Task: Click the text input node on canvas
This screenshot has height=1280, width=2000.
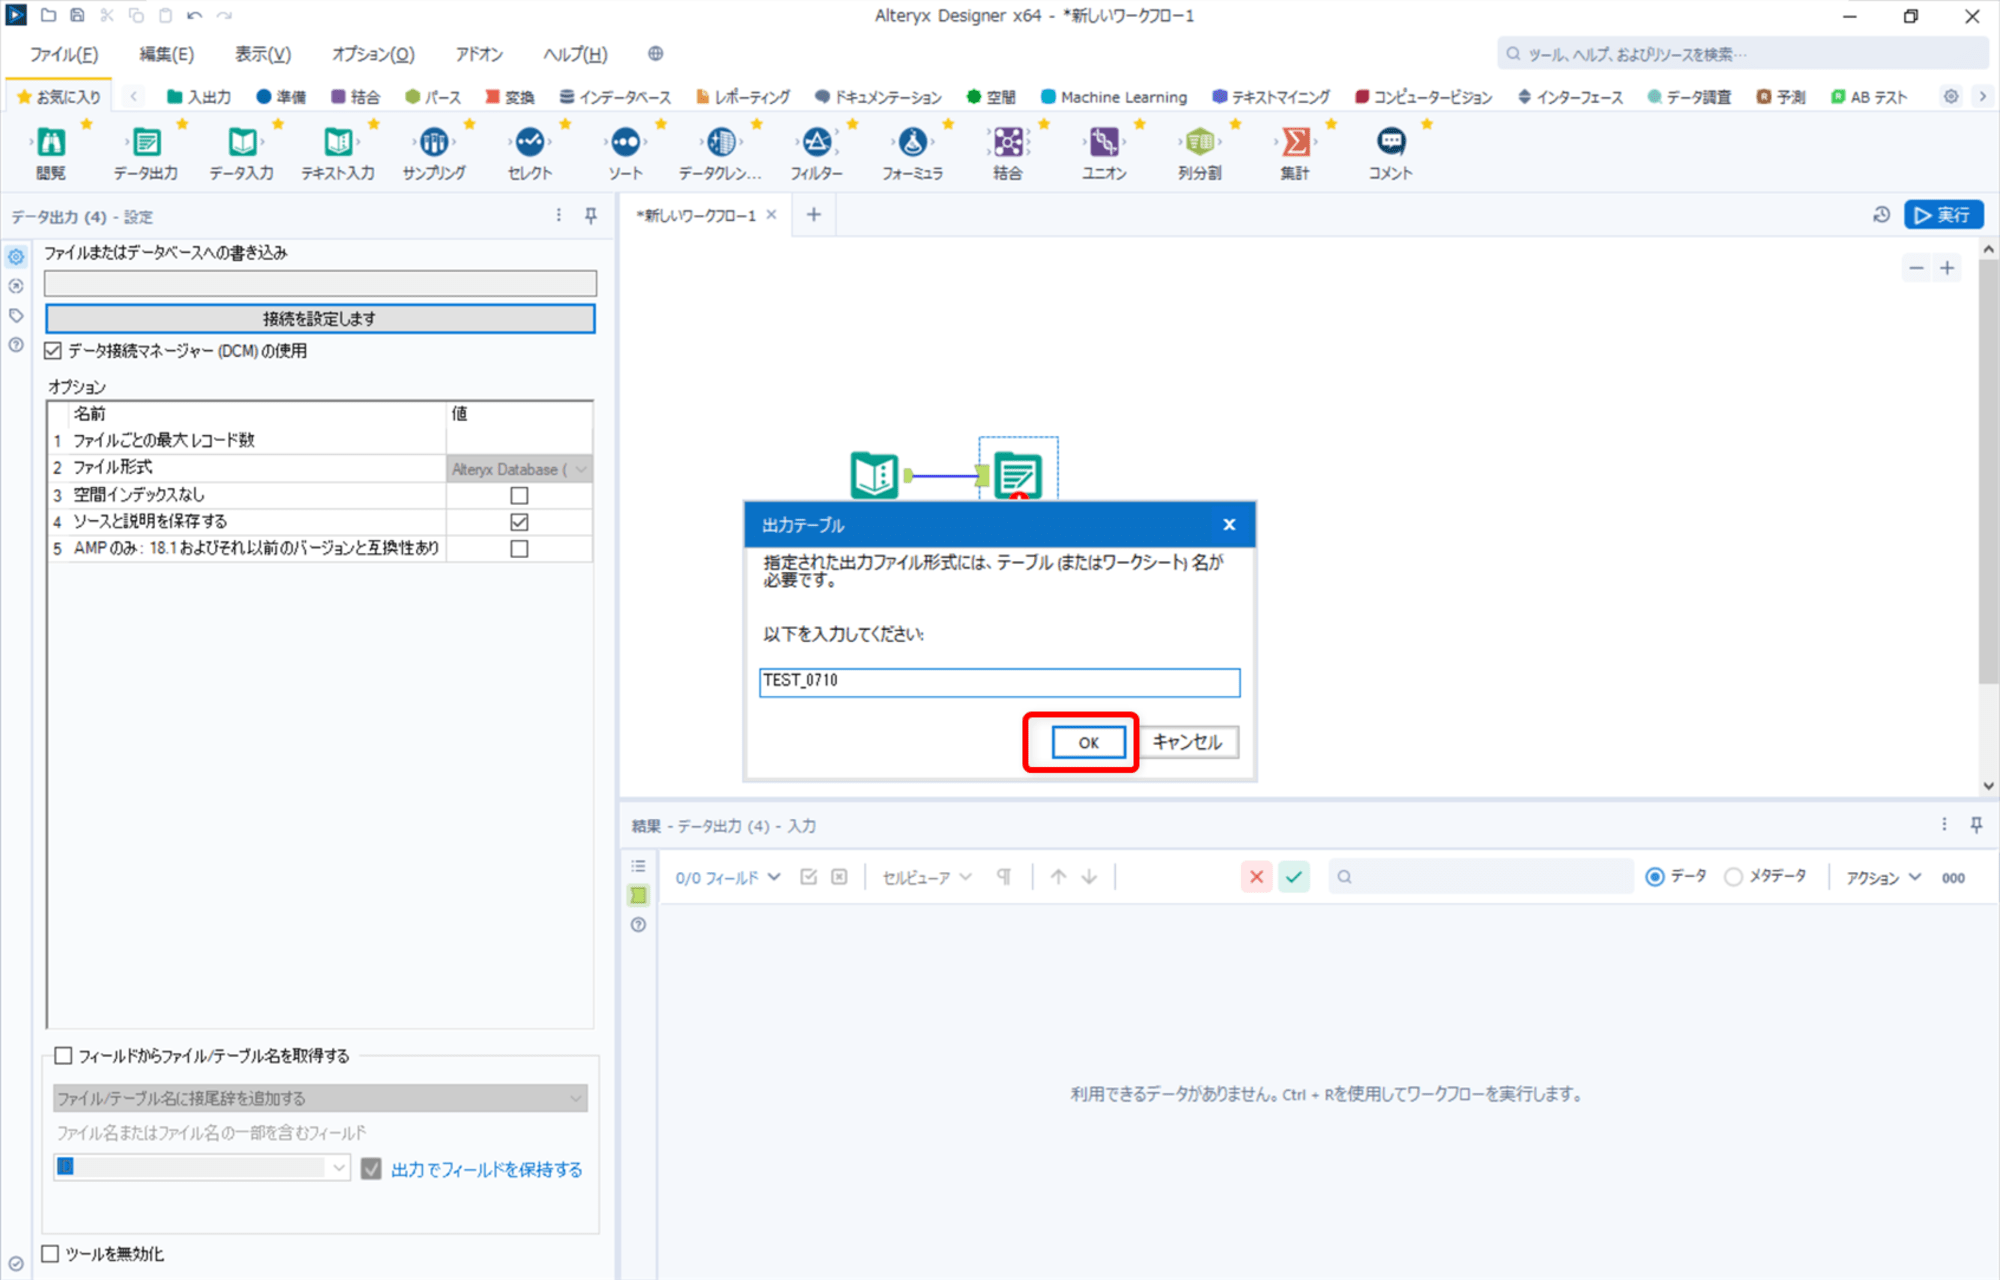Action: 874,475
